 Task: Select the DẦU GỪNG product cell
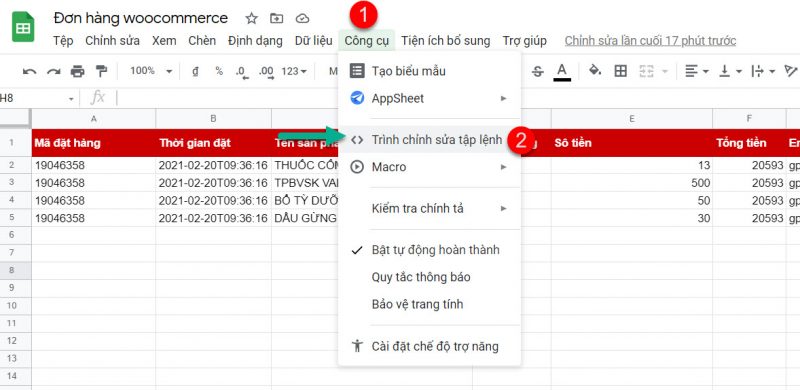(305, 218)
